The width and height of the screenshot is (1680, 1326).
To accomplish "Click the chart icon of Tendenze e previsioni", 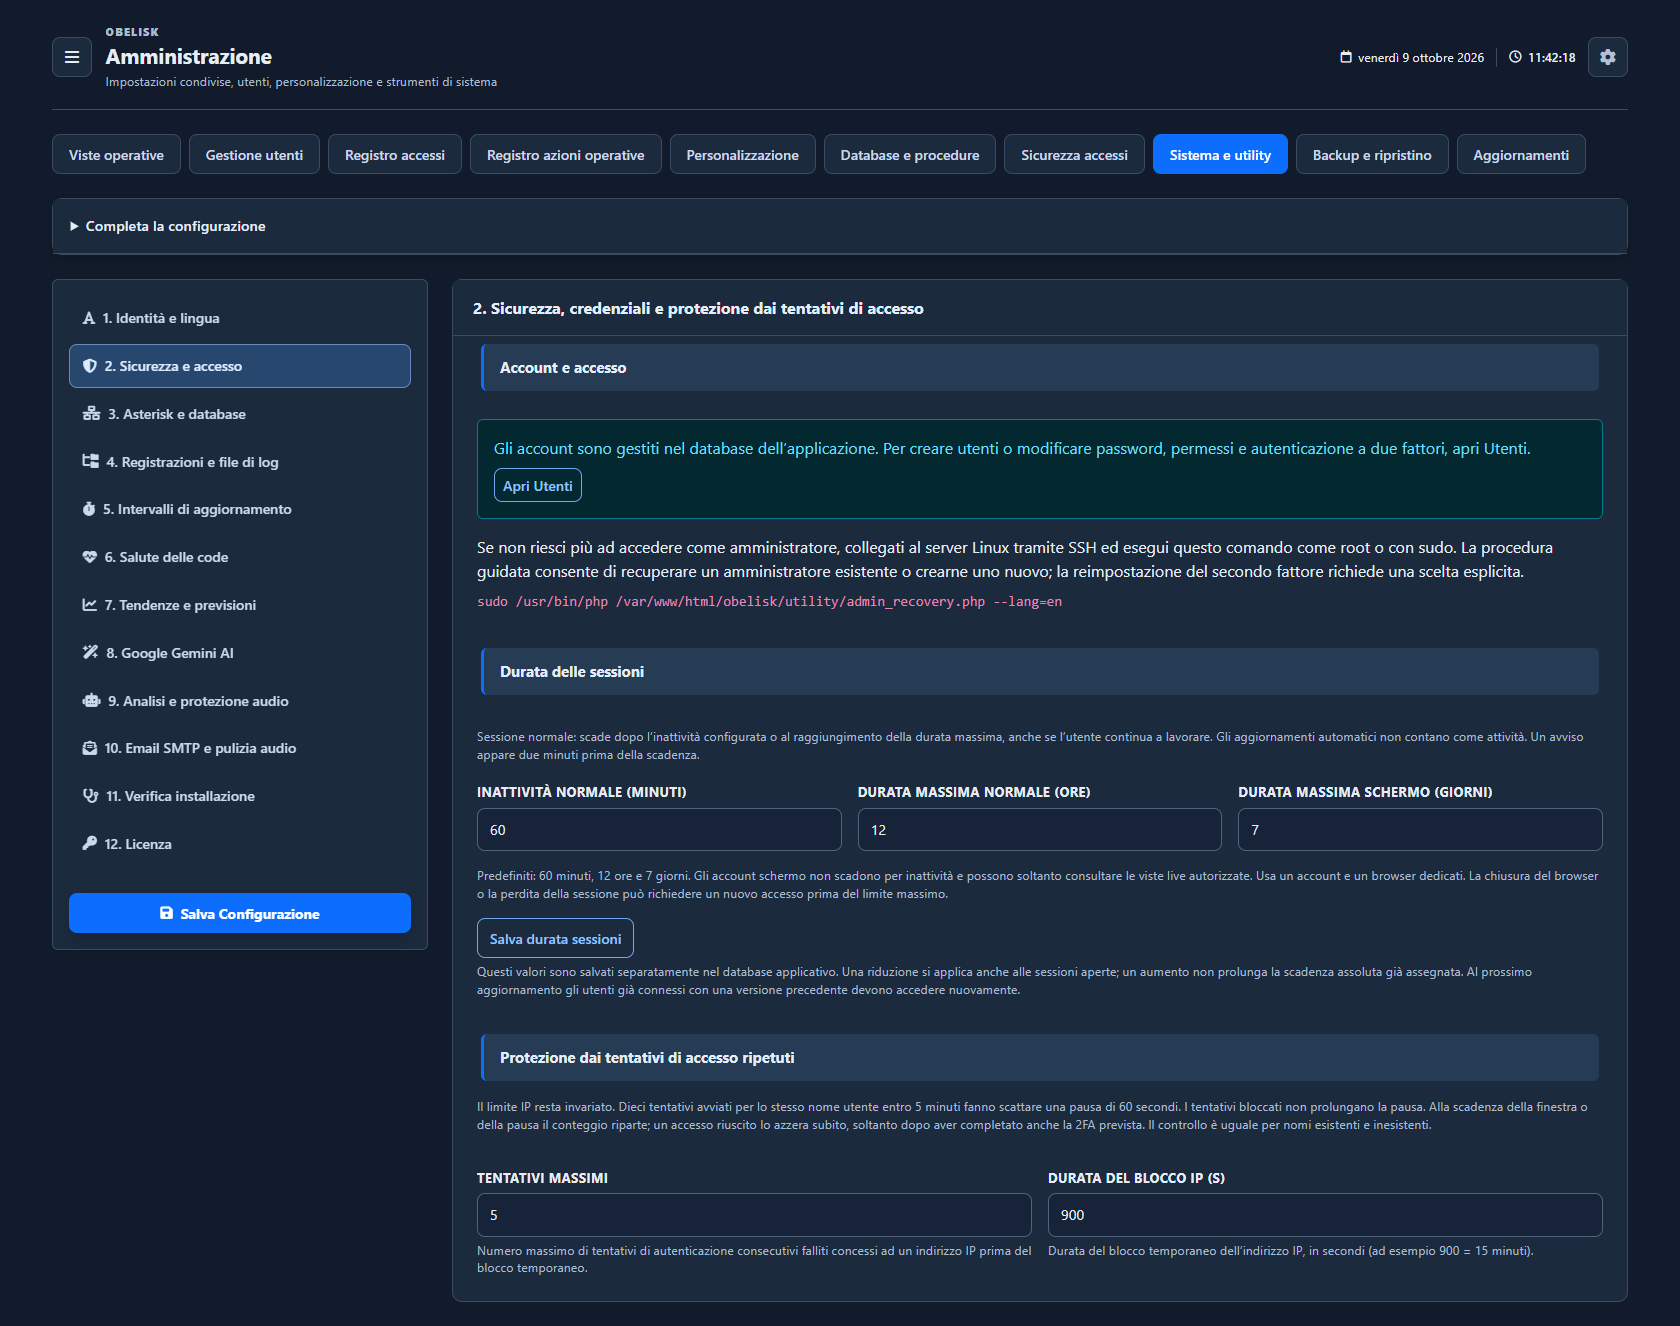I will tap(90, 605).
